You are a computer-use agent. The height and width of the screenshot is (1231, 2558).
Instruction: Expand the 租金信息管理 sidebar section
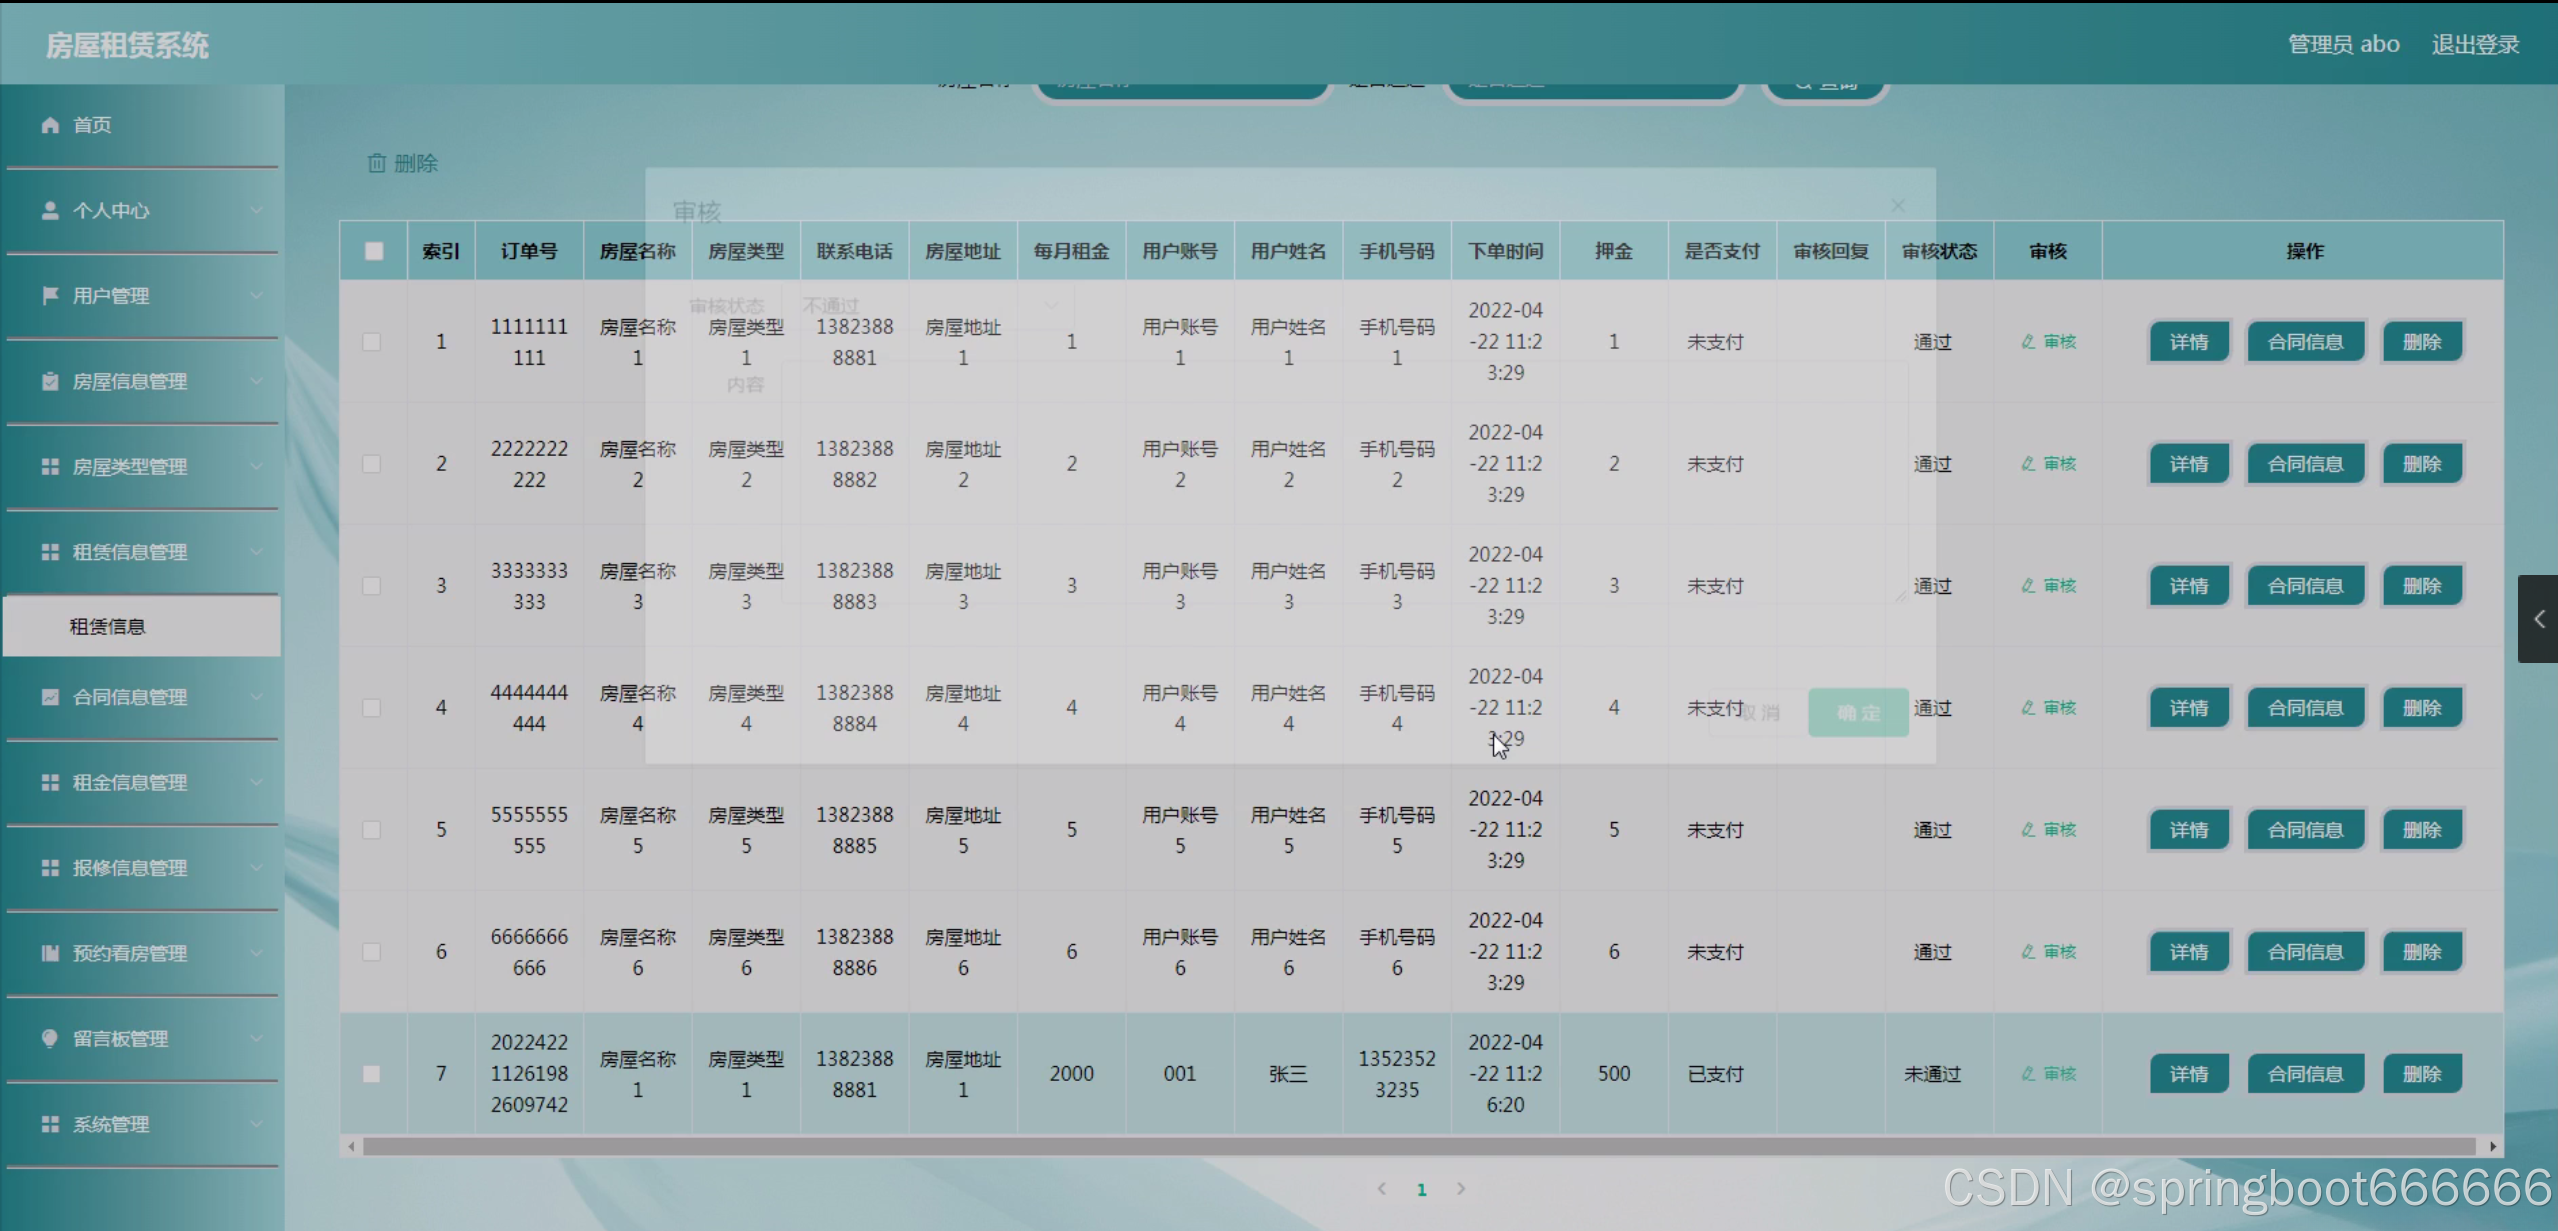130,783
